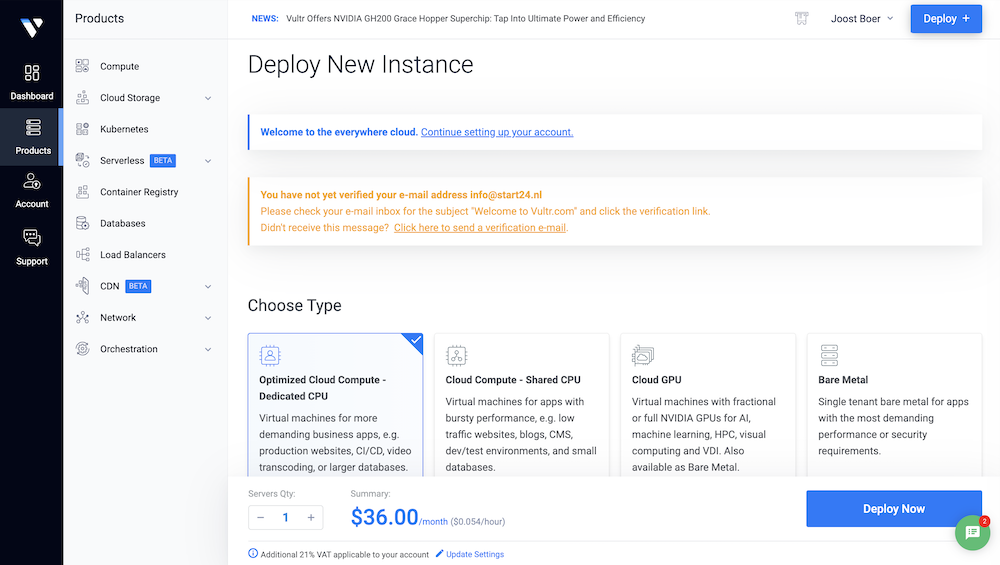The height and width of the screenshot is (565, 1000).
Task: Click the Deploy Now button
Action: point(893,509)
